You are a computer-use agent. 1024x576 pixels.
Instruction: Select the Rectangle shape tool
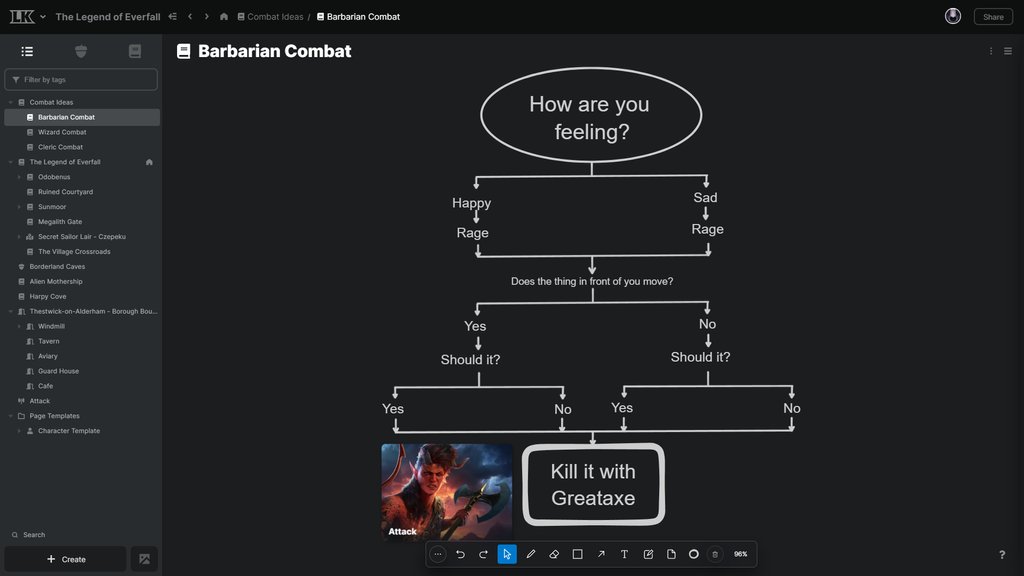[577, 554]
